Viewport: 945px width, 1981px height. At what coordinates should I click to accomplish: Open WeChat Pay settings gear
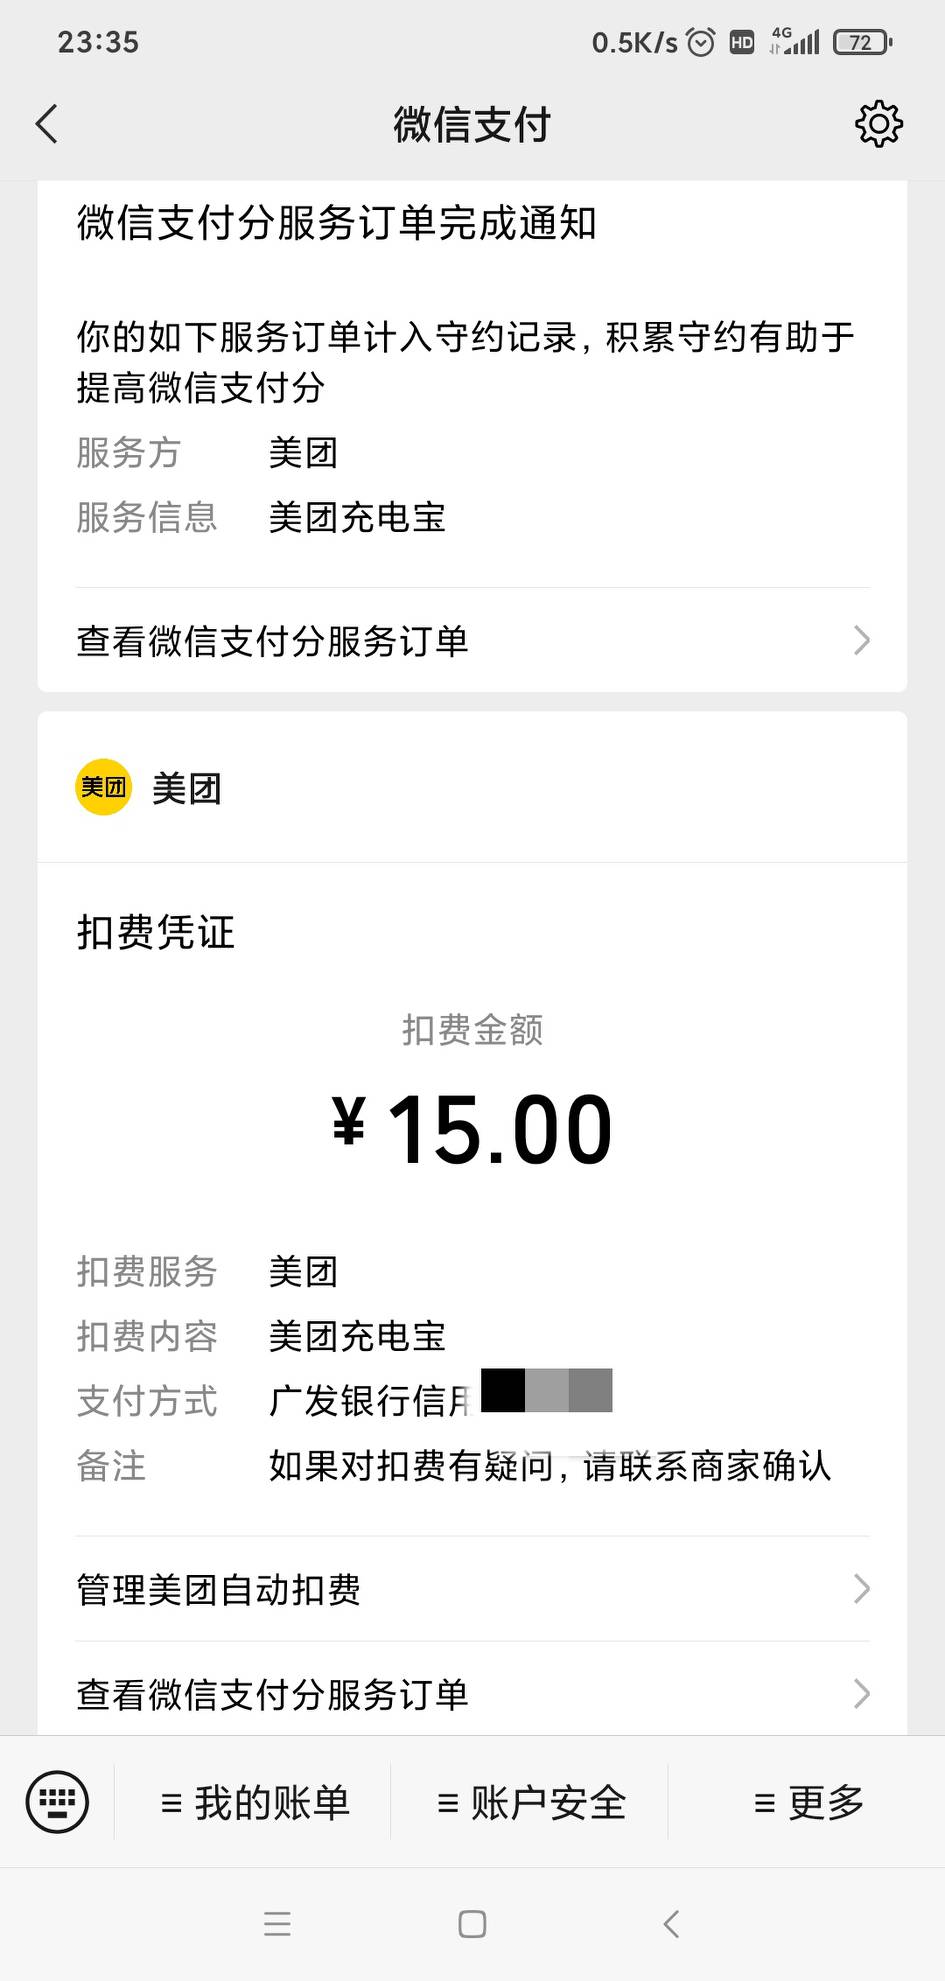coord(878,124)
